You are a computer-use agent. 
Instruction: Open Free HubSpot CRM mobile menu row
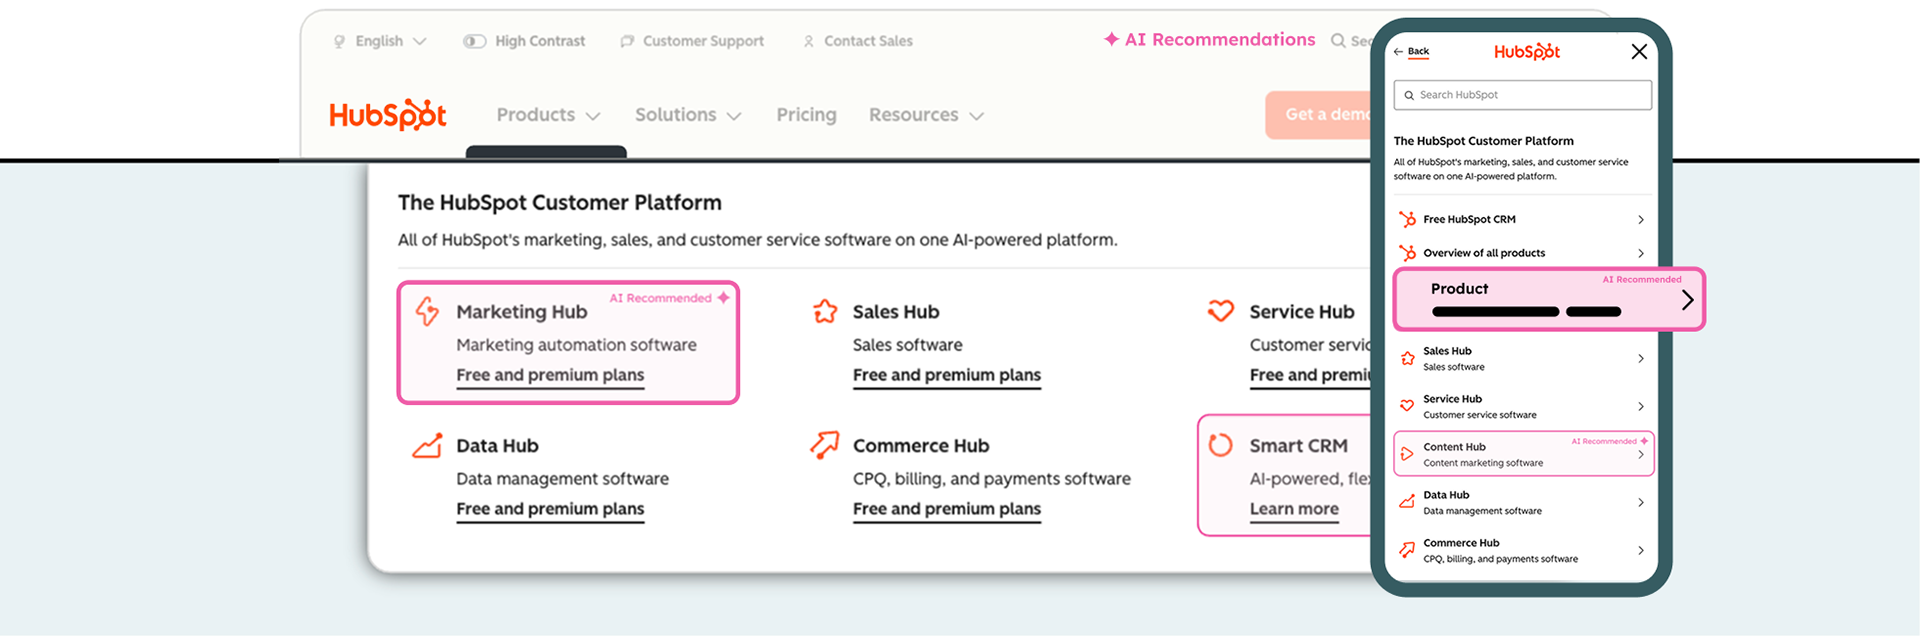[1520, 219]
